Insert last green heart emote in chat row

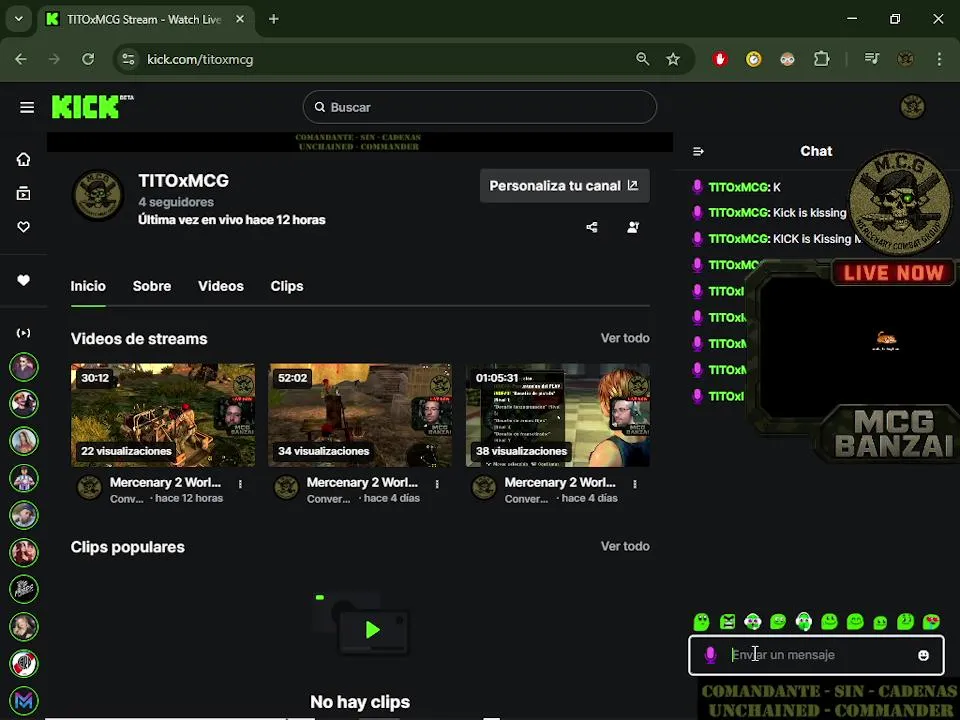point(931,622)
